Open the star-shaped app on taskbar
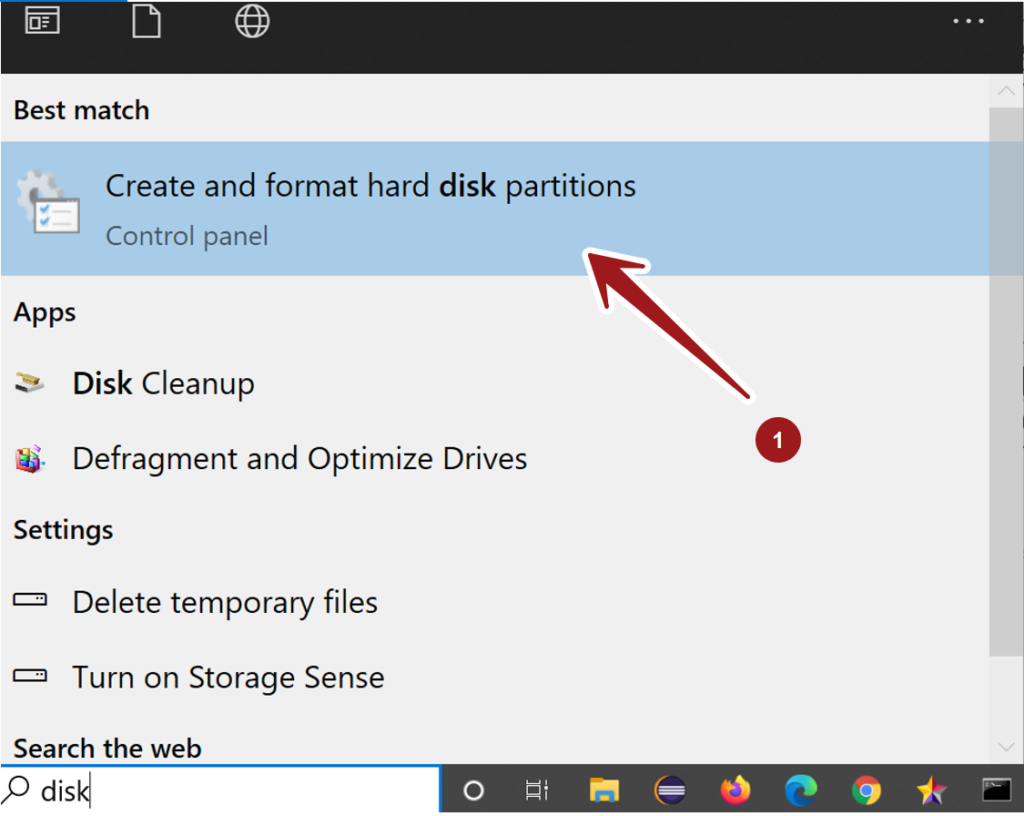The width and height of the screenshot is (1024, 816). tap(931, 791)
